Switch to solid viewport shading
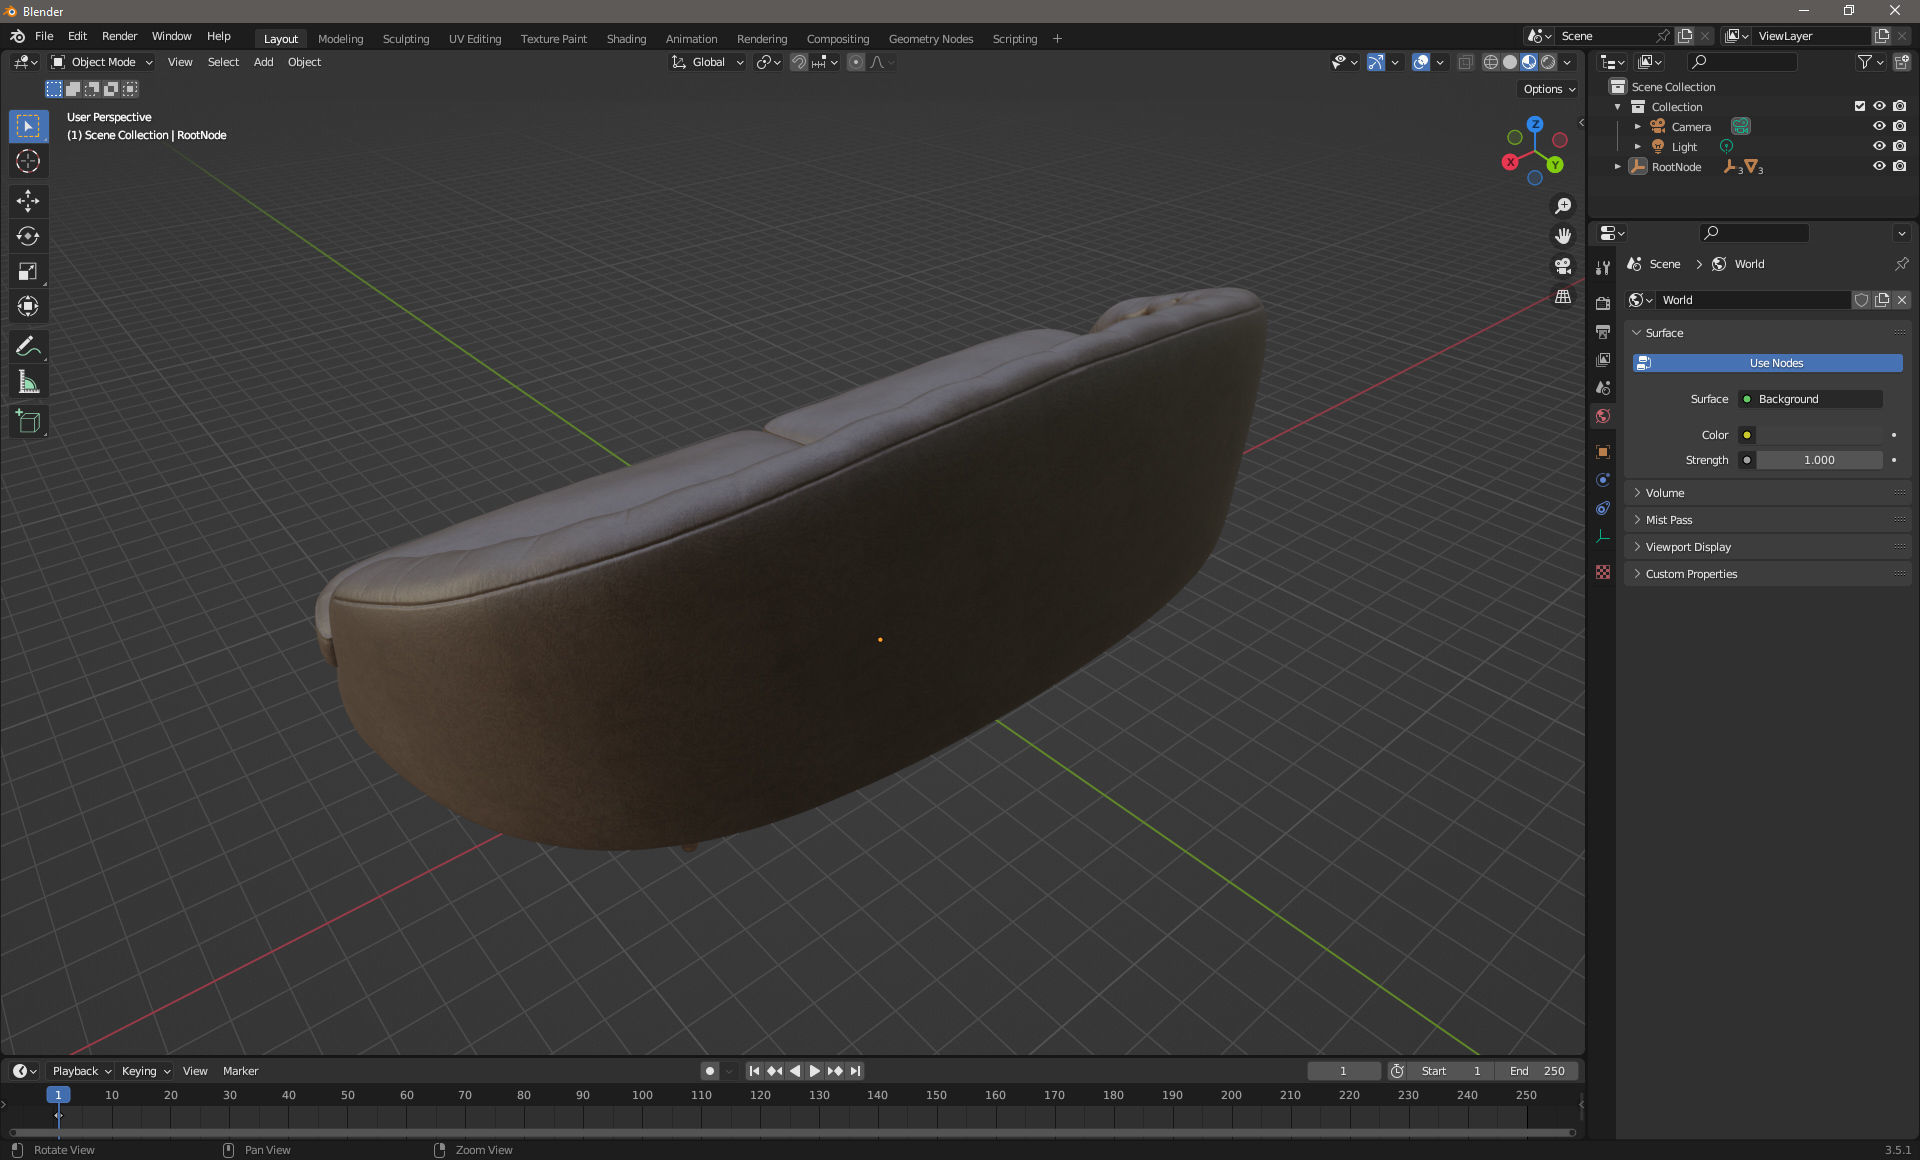Image resolution: width=1920 pixels, height=1160 pixels. pyautogui.click(x=1510, y=62)
